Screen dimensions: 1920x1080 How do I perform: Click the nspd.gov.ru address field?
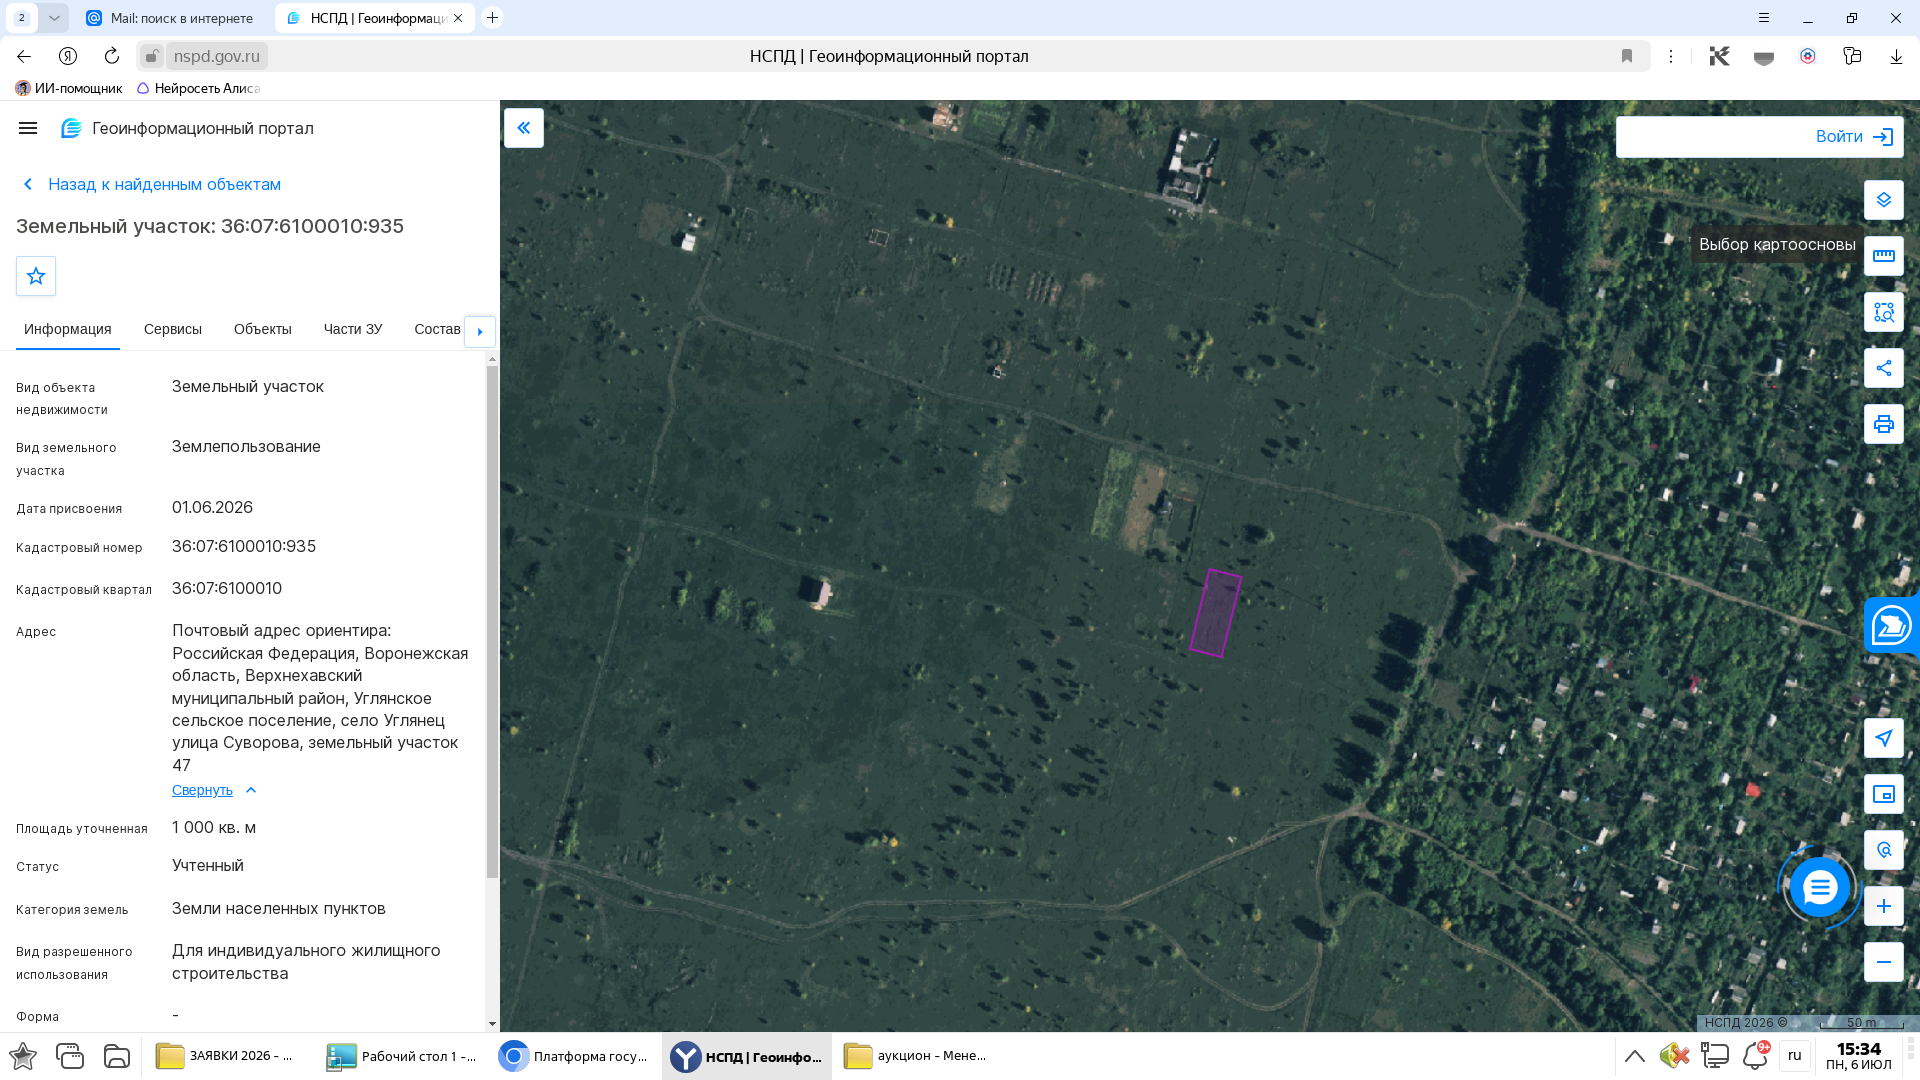point(217,56)
